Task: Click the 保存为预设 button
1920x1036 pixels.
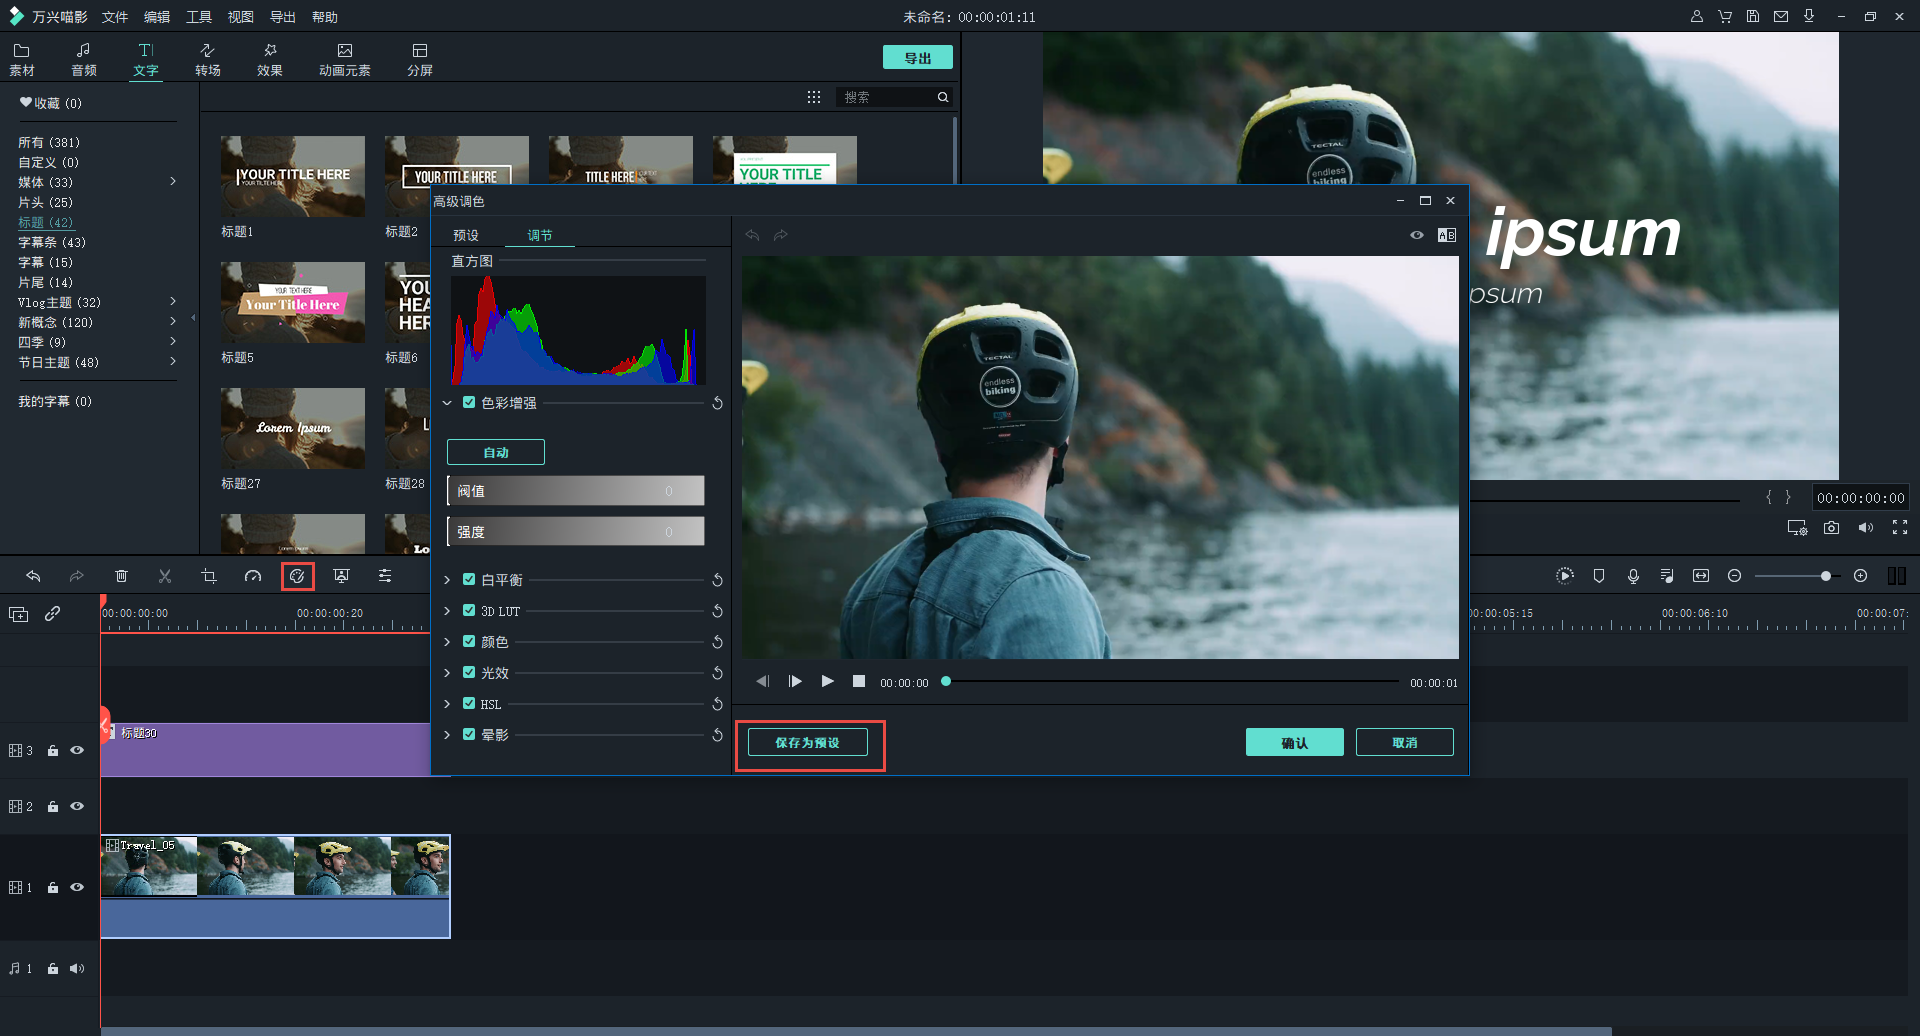Action: 807,743
